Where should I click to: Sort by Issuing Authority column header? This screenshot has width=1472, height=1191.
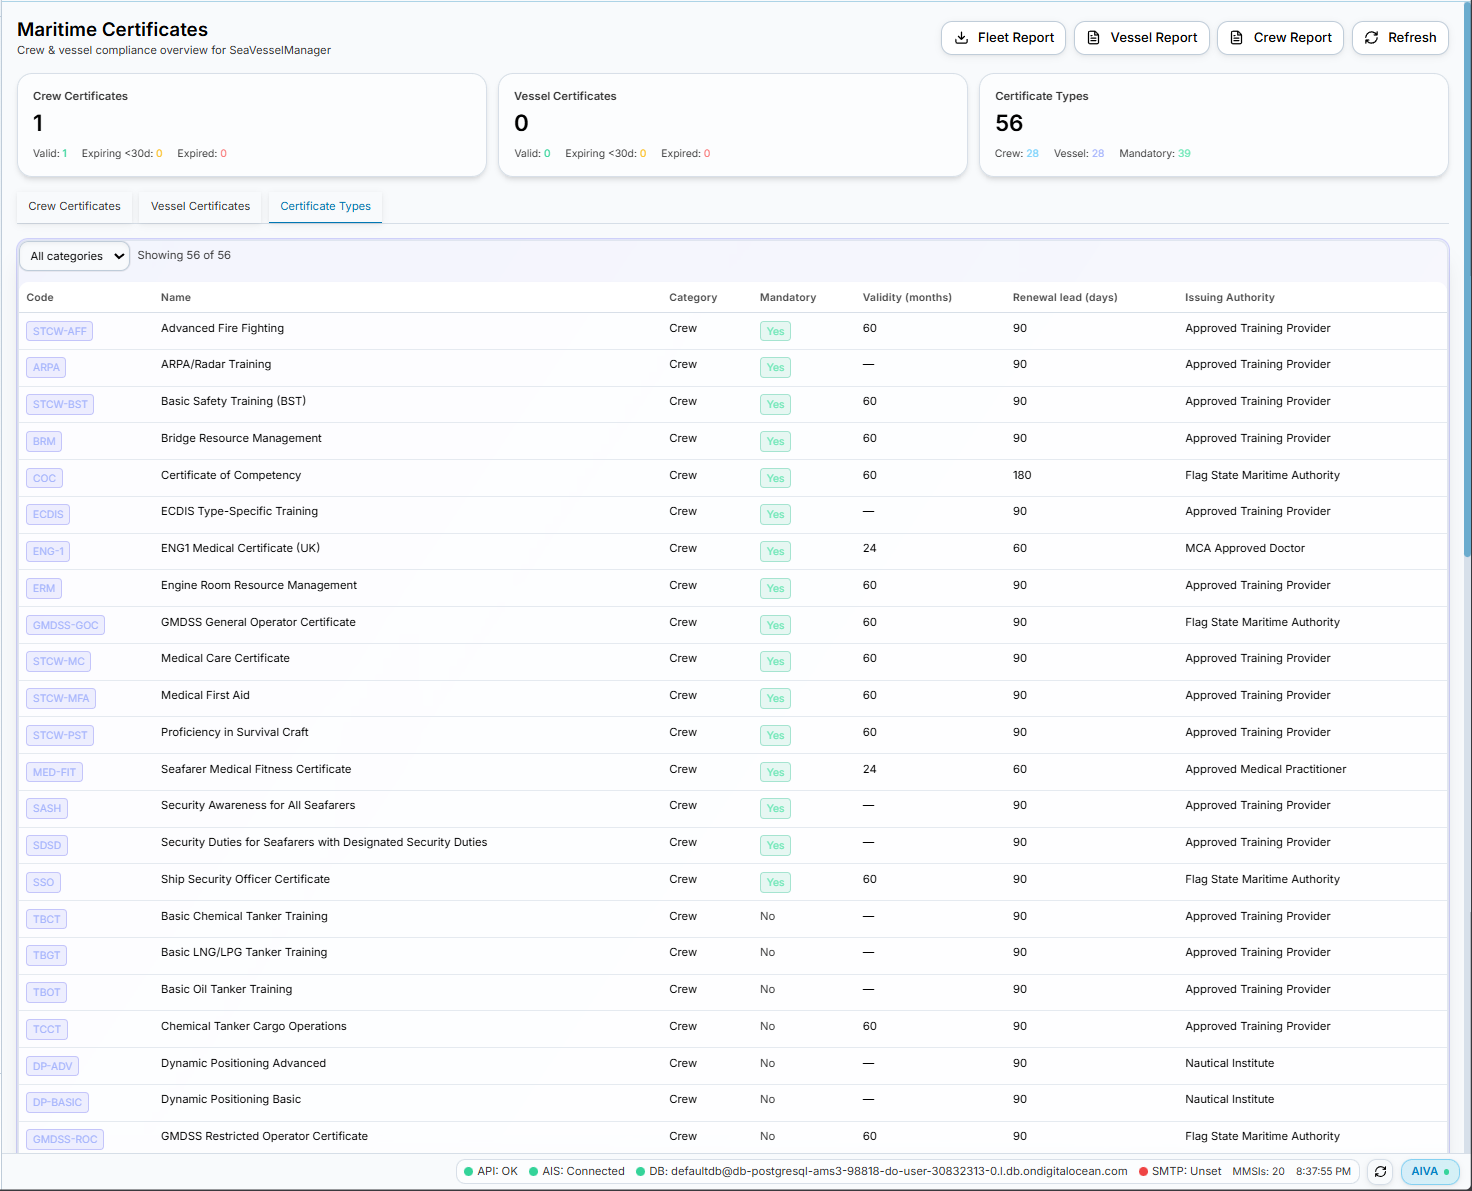pos(1229,297)
